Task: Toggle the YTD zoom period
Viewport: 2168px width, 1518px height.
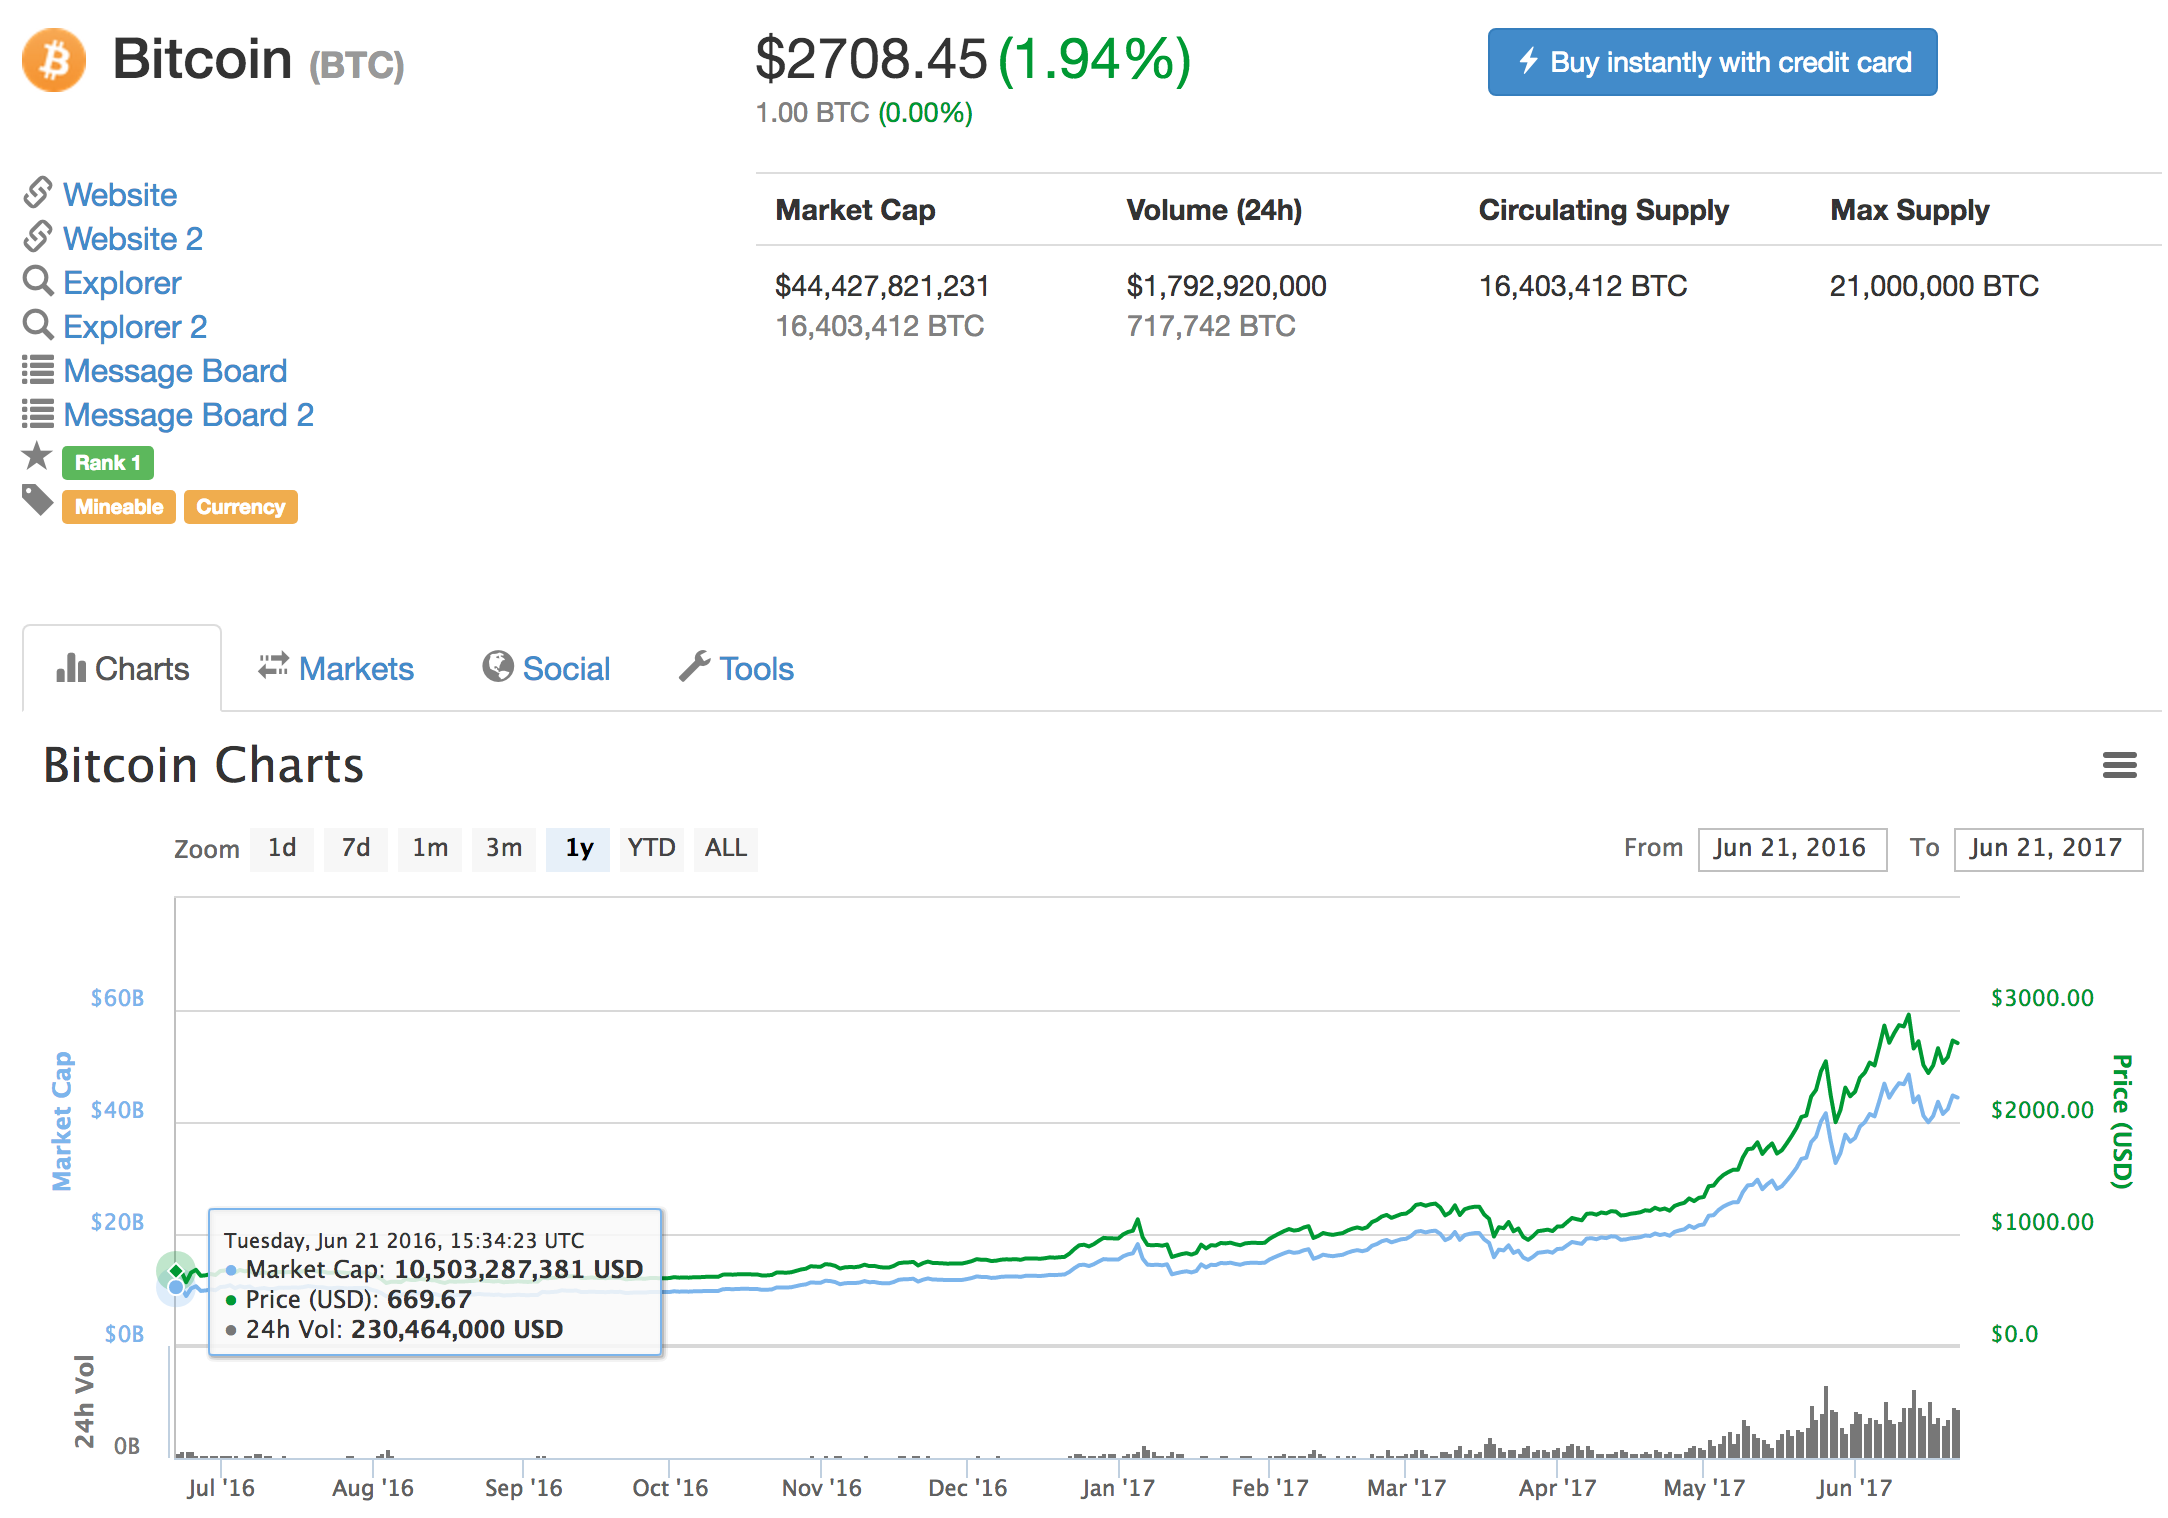Action: tap(651, 848)
